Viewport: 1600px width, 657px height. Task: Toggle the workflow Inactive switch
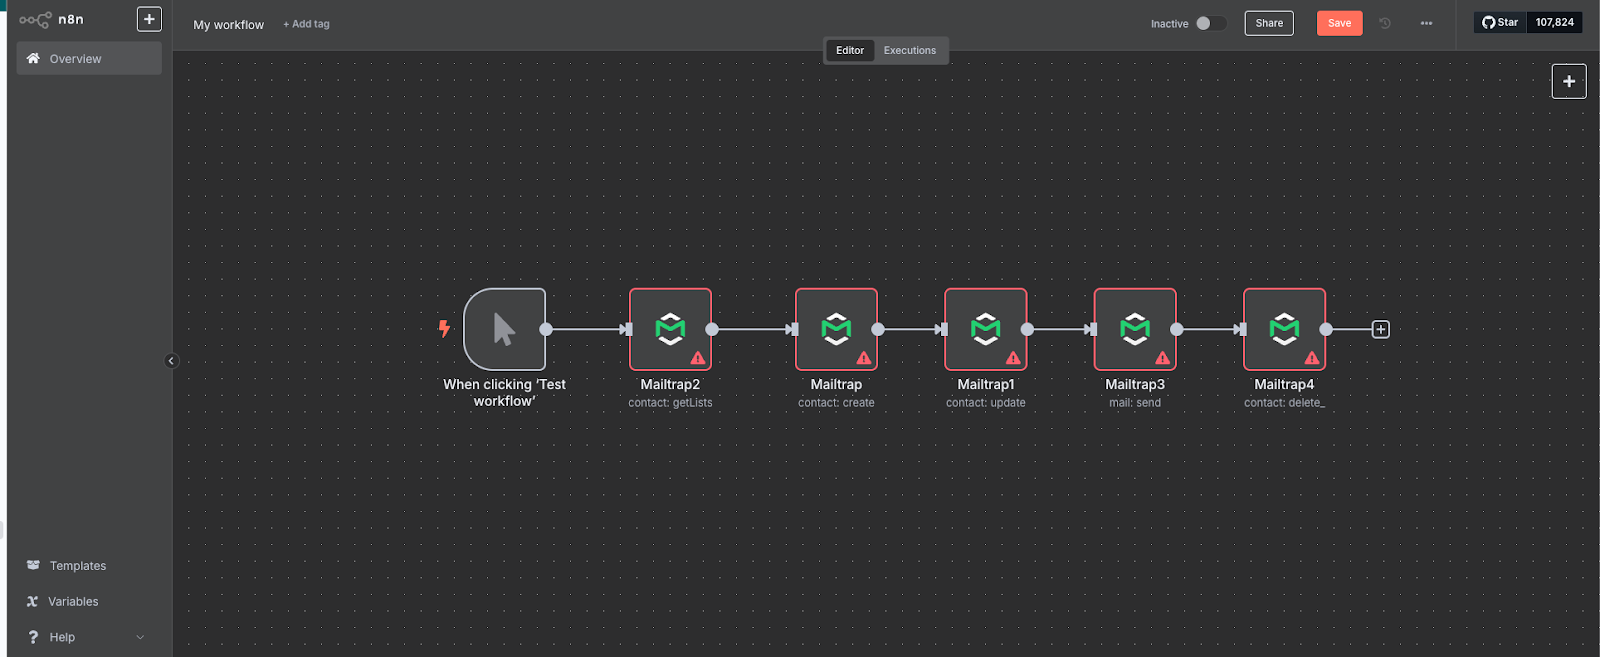(1210, 23)
